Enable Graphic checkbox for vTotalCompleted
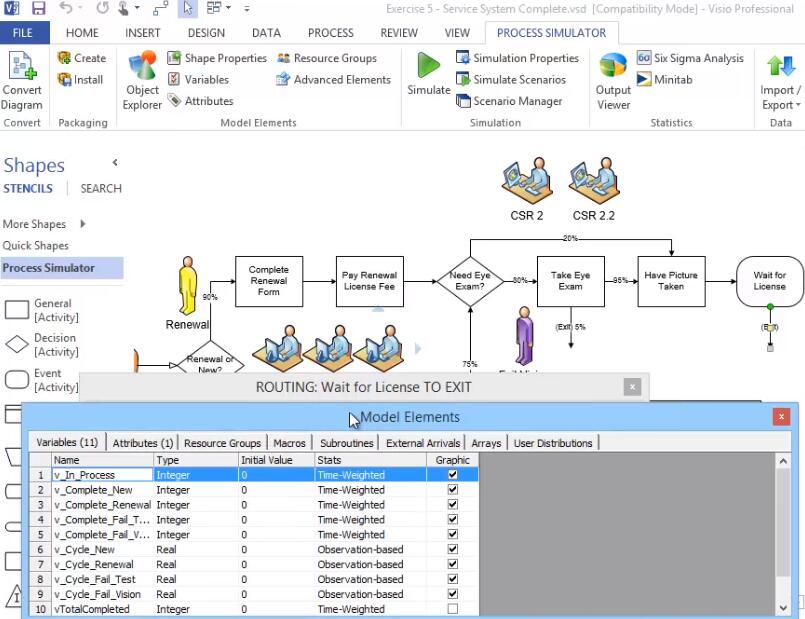 [452, 609]
